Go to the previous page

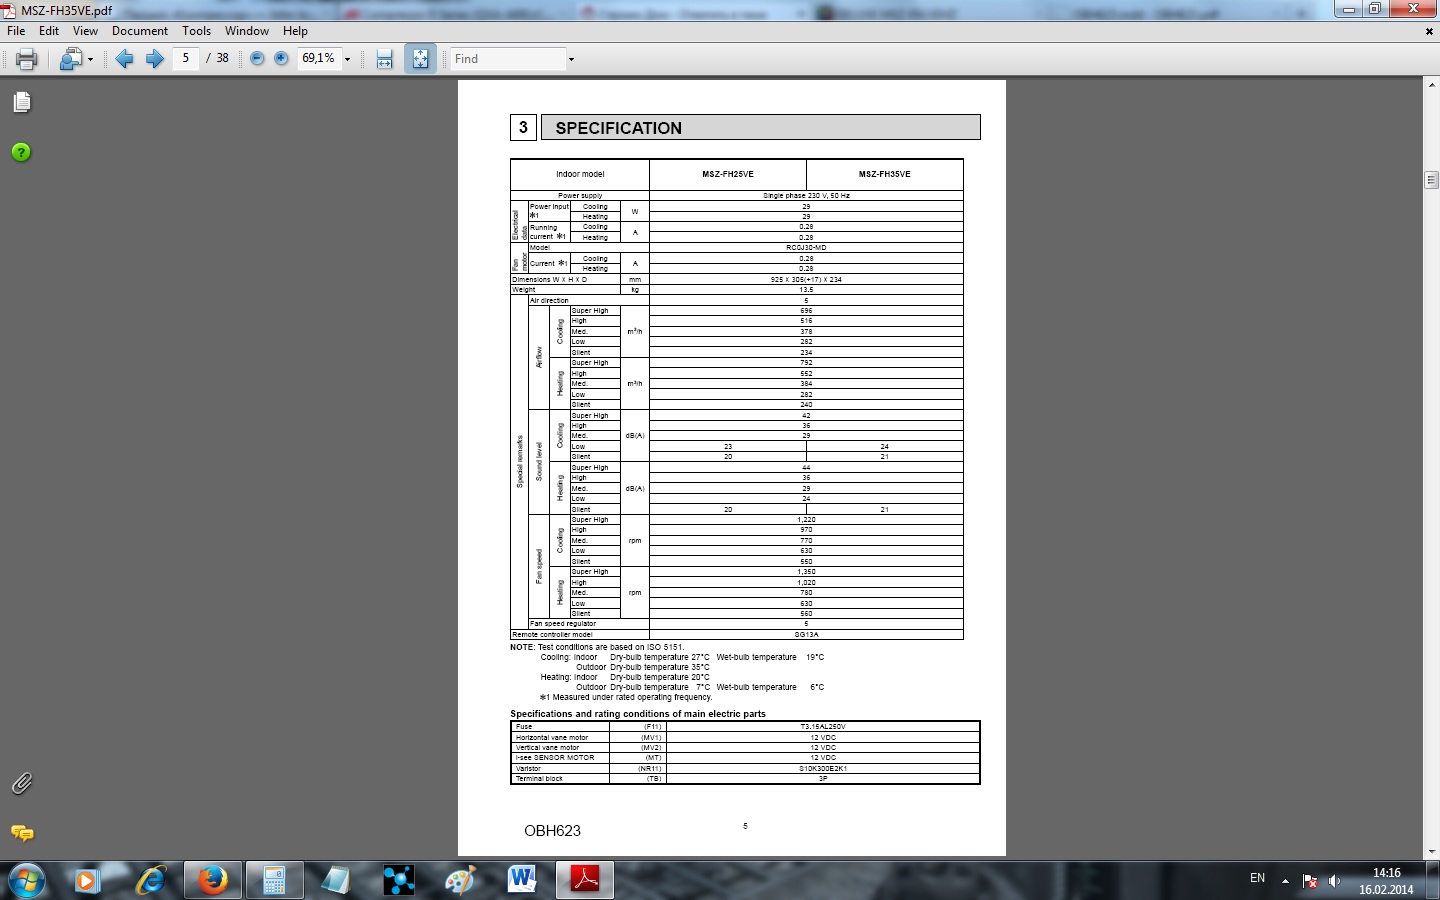125,59
